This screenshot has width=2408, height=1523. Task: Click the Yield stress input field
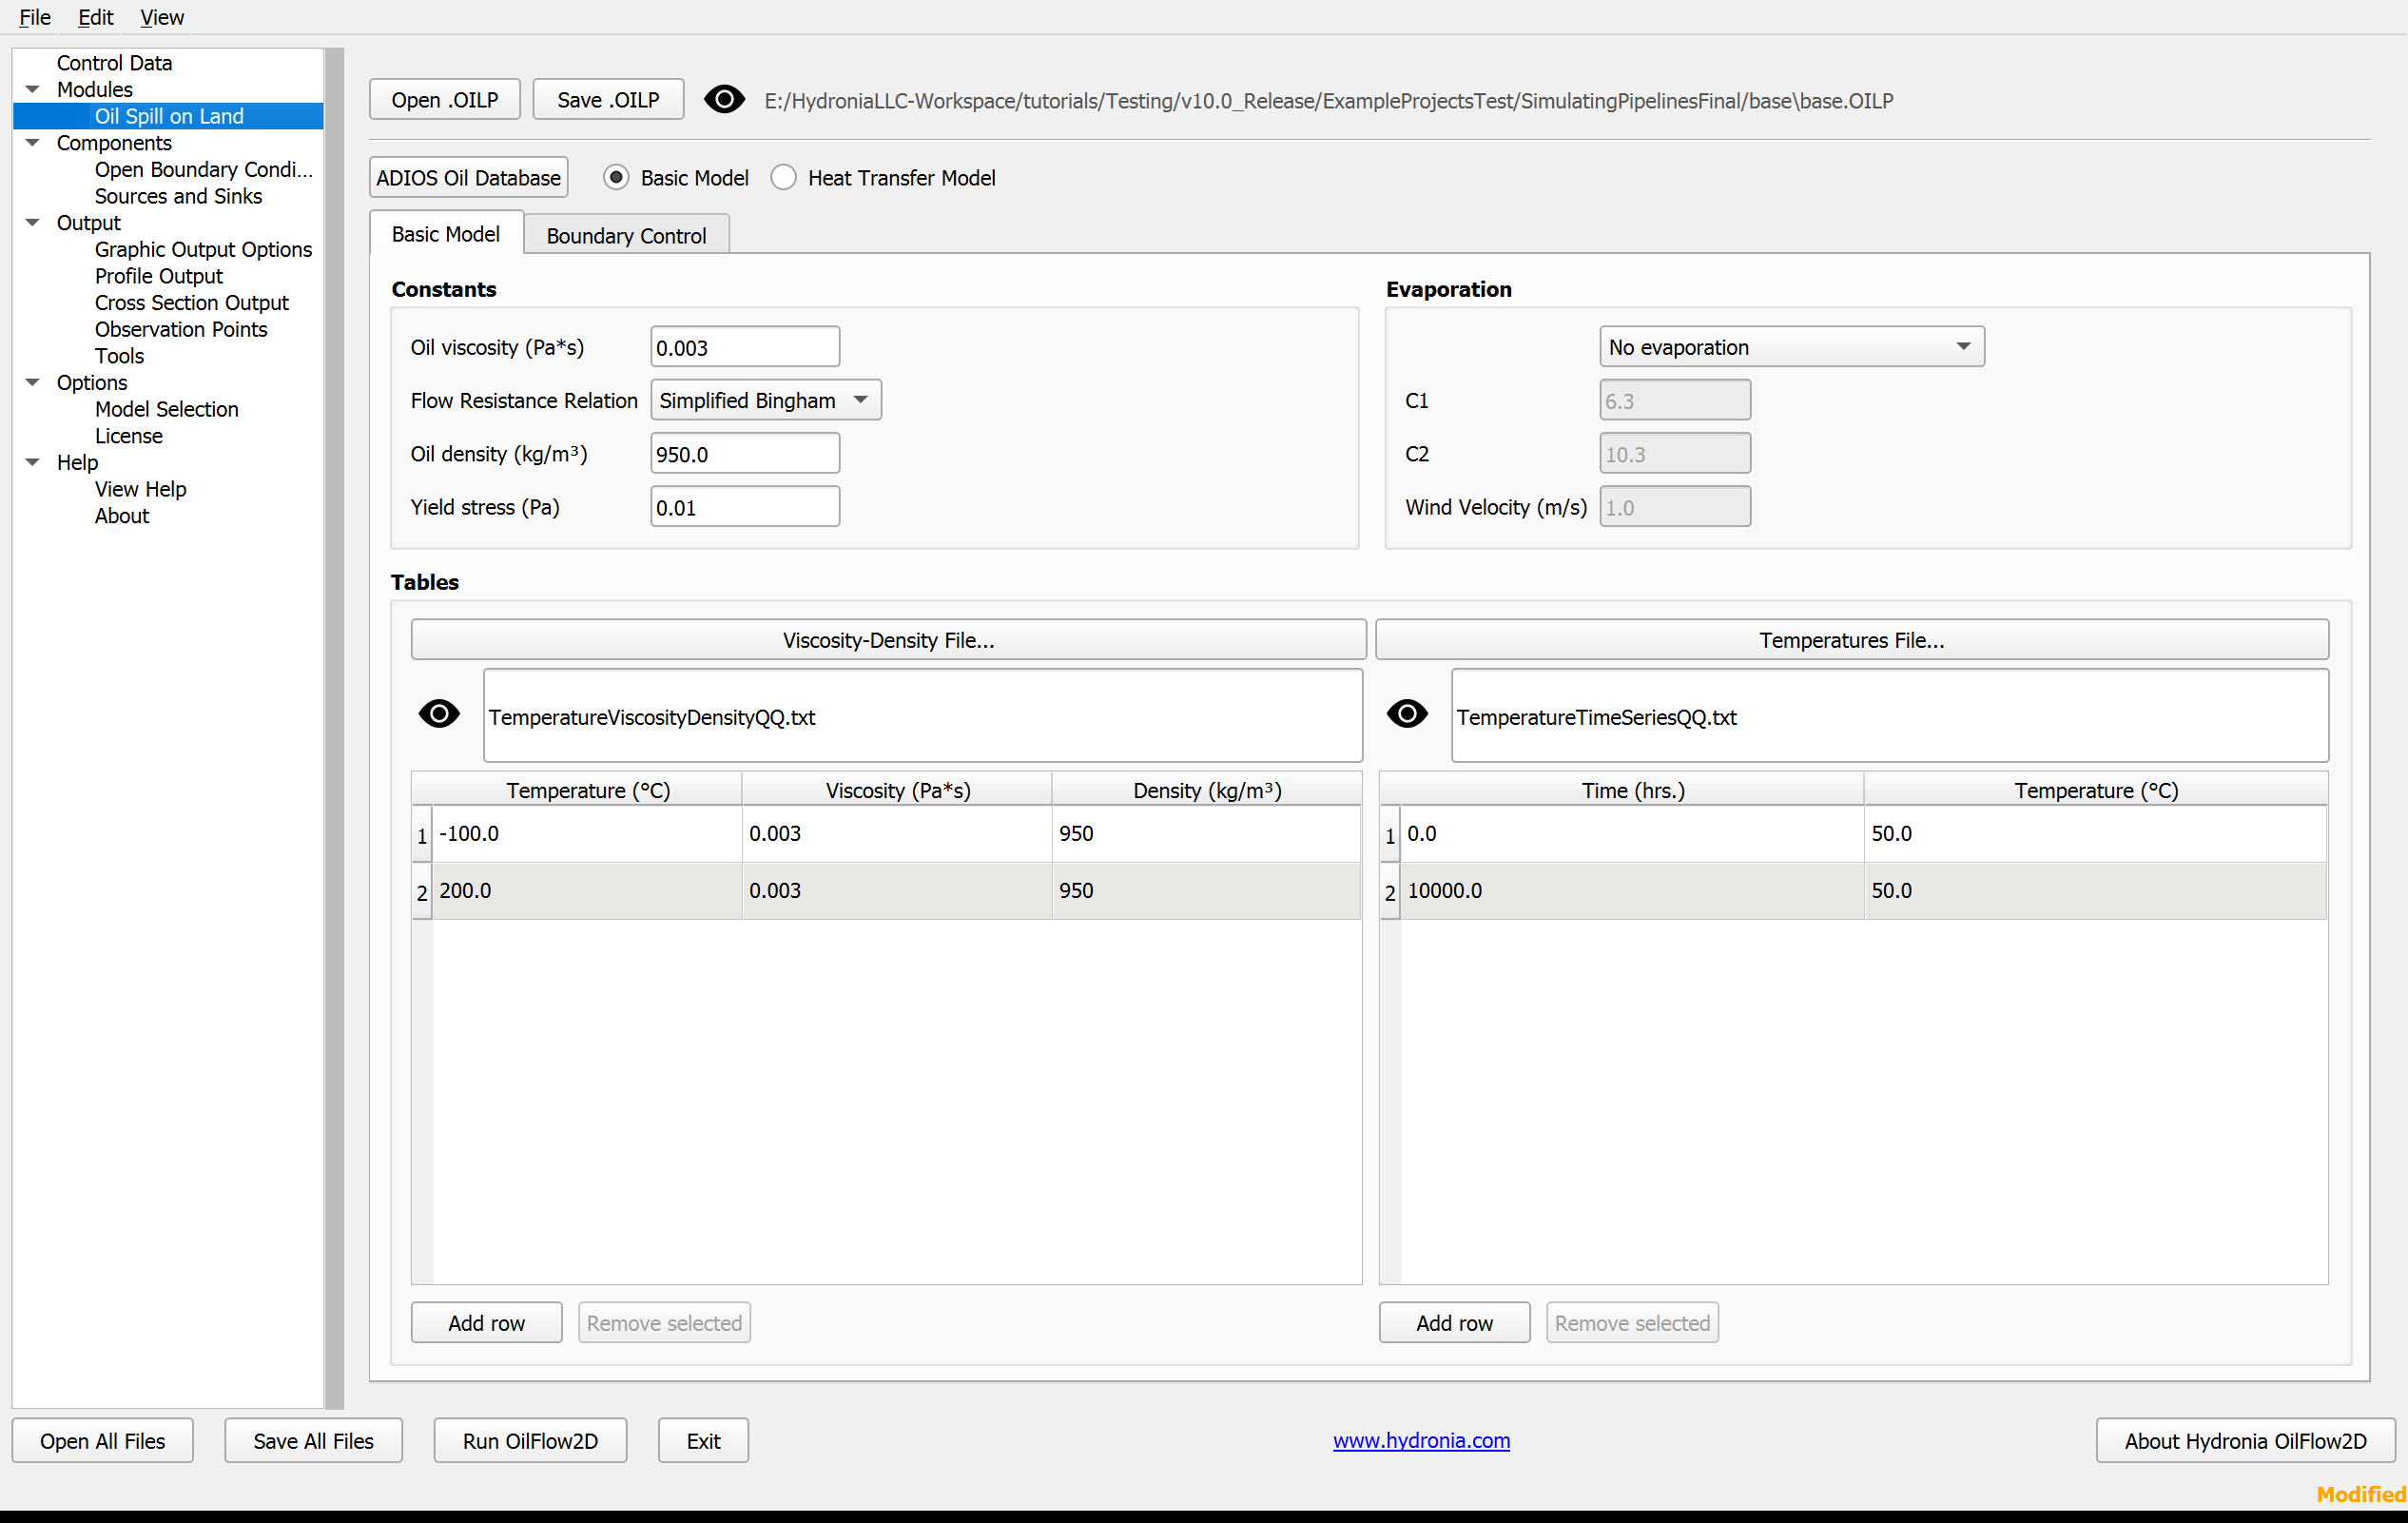click(x=745, y=507)
